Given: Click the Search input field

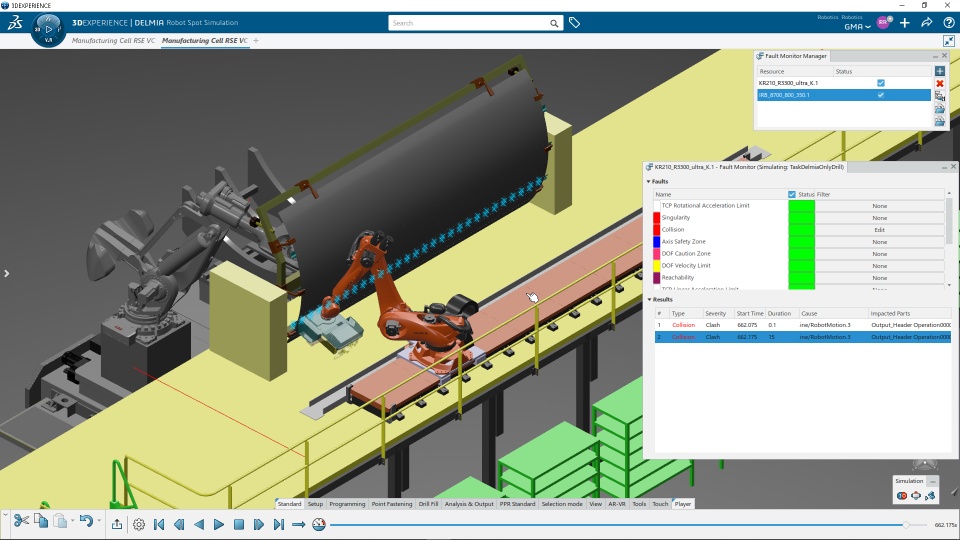Looking at the screenshot, I should [468, 23].
